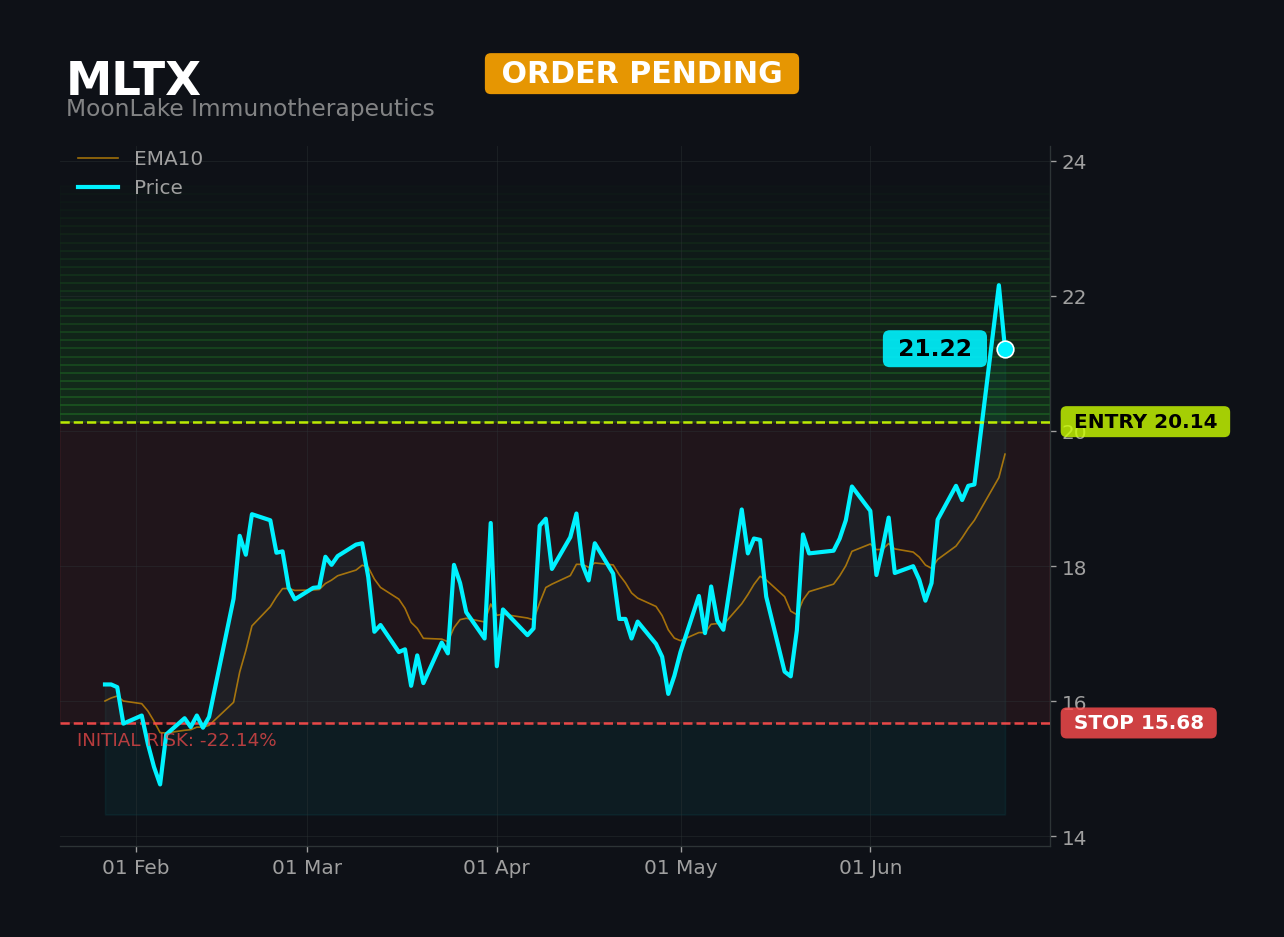
Task: Click the 01 Jun date label
Action: click(x=870, y=868)
